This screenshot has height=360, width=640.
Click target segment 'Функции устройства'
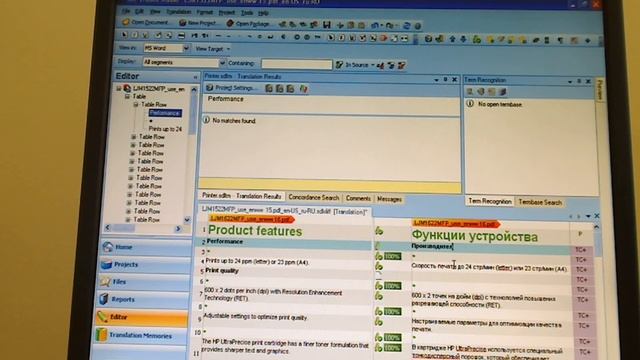coord(474,236)
